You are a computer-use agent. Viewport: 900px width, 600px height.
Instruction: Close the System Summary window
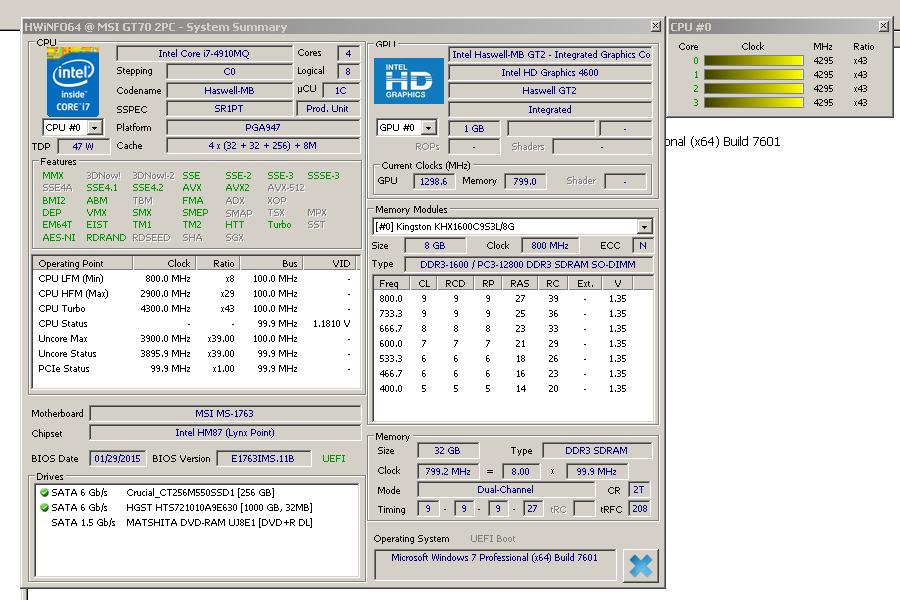click(655, 26)
